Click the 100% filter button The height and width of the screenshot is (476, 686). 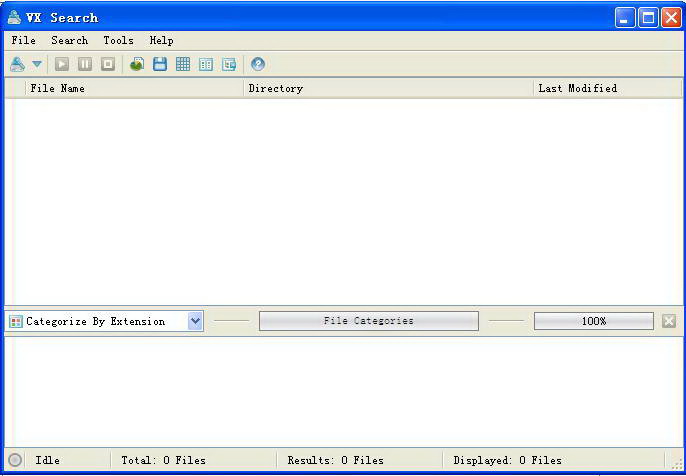[x=594, y=321]
